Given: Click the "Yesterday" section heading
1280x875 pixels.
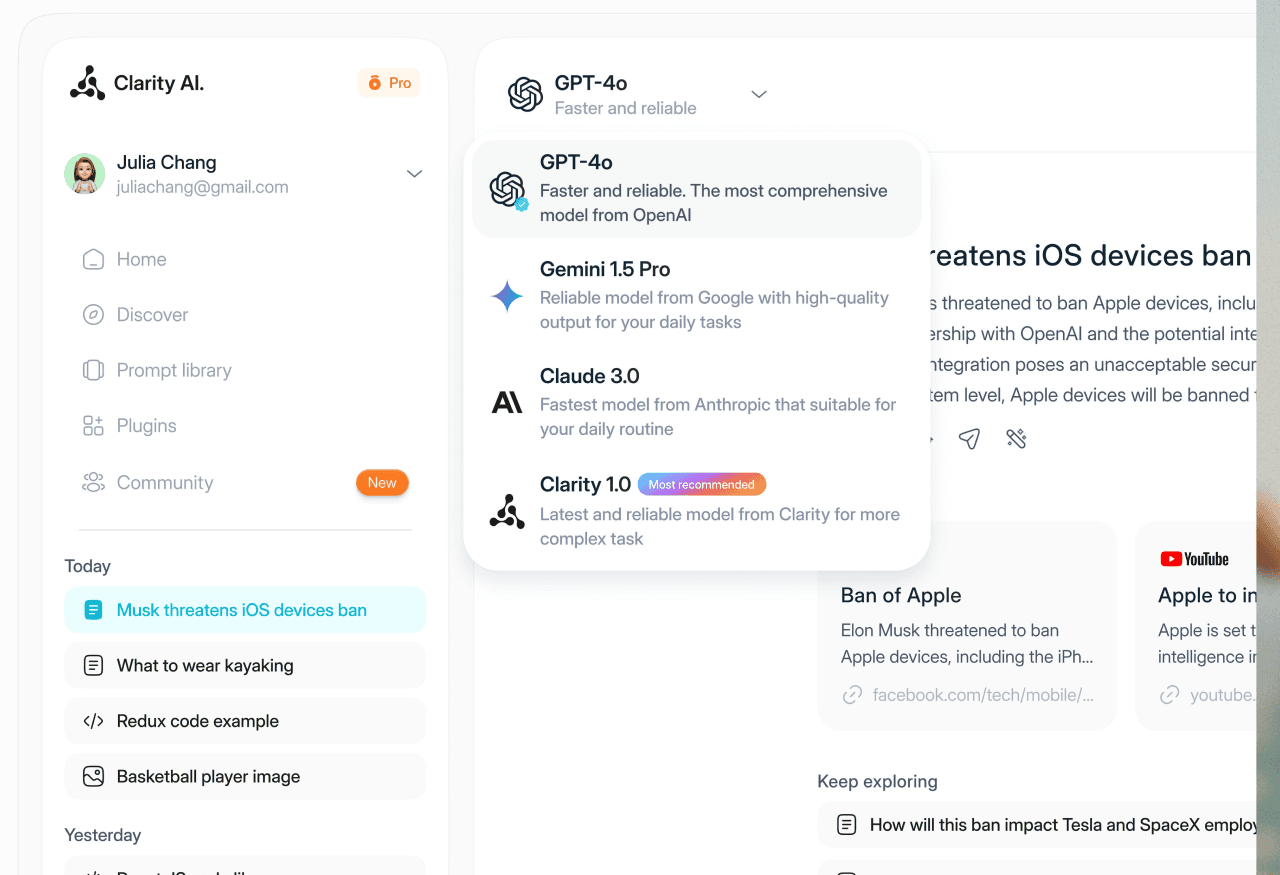Looking at the screenshot, I should (x=103, y=835).
